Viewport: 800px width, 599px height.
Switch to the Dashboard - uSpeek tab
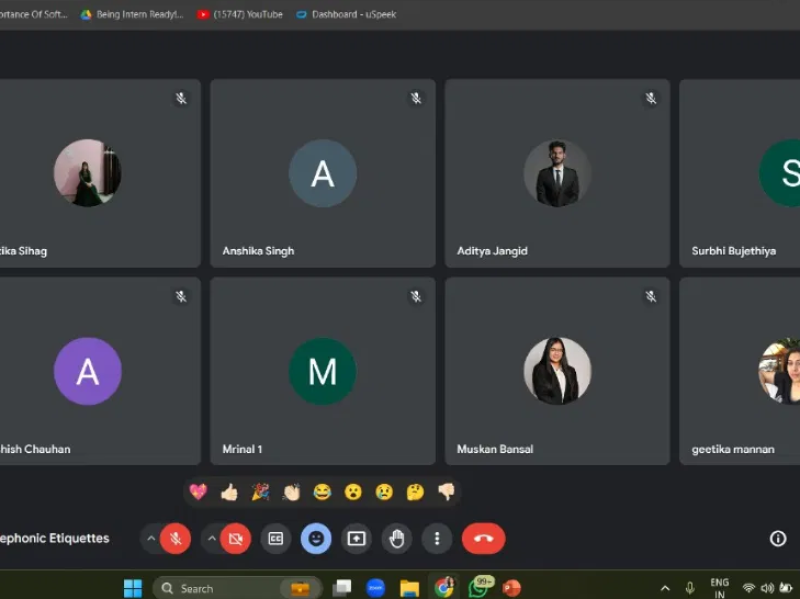coord(346,14)
